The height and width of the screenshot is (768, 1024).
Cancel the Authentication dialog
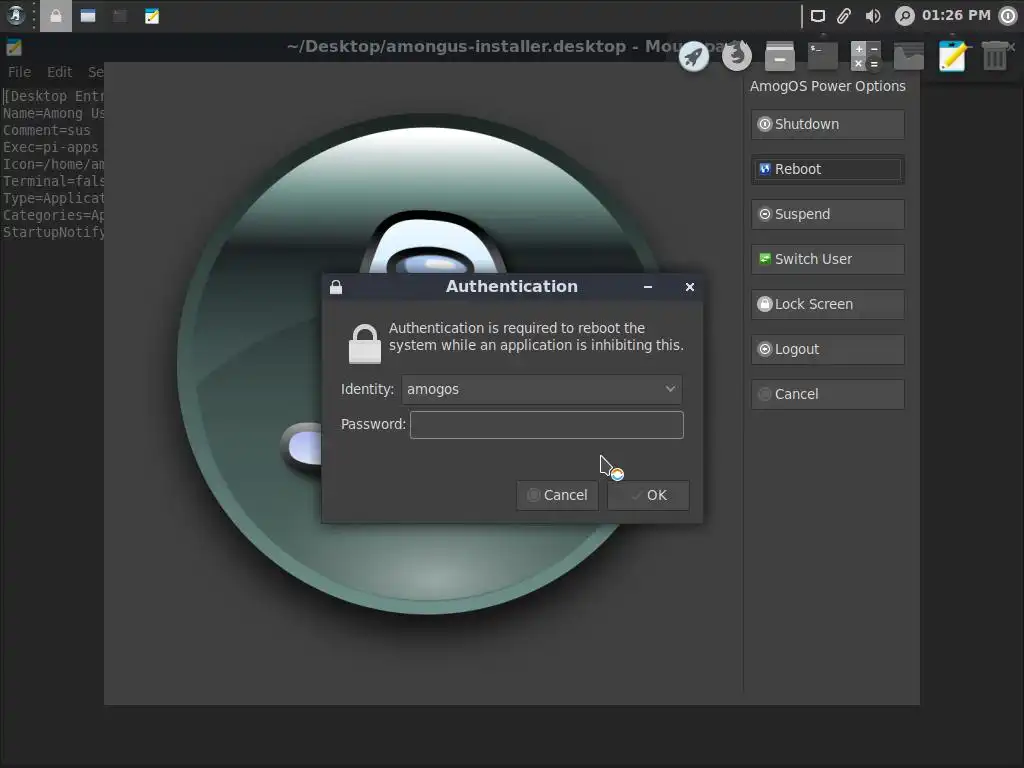(x=557, y=496)
